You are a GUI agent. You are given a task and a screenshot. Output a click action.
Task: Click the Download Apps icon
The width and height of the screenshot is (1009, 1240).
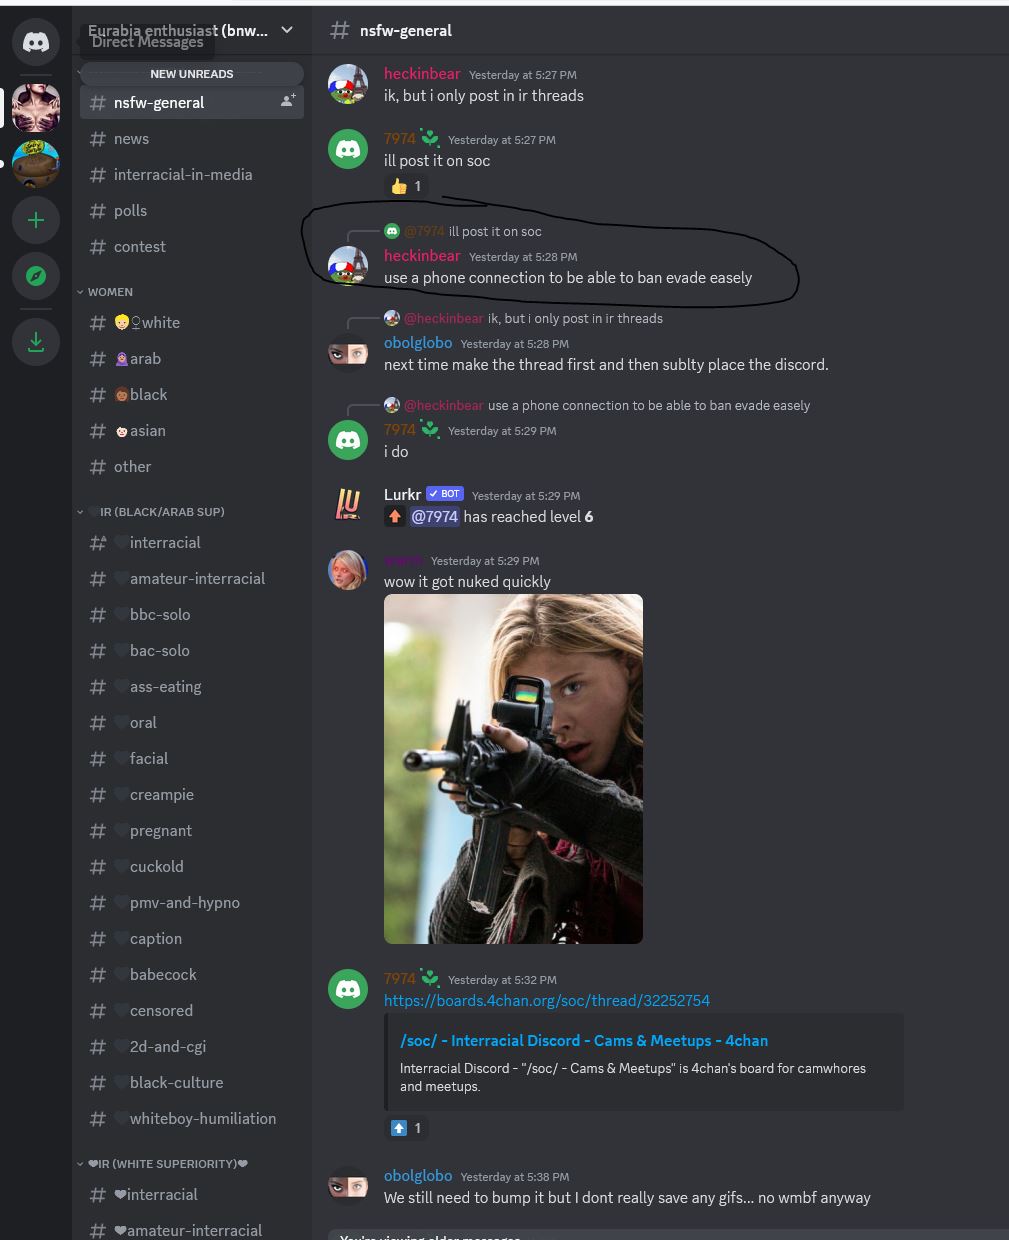click(x=36, y=342)
